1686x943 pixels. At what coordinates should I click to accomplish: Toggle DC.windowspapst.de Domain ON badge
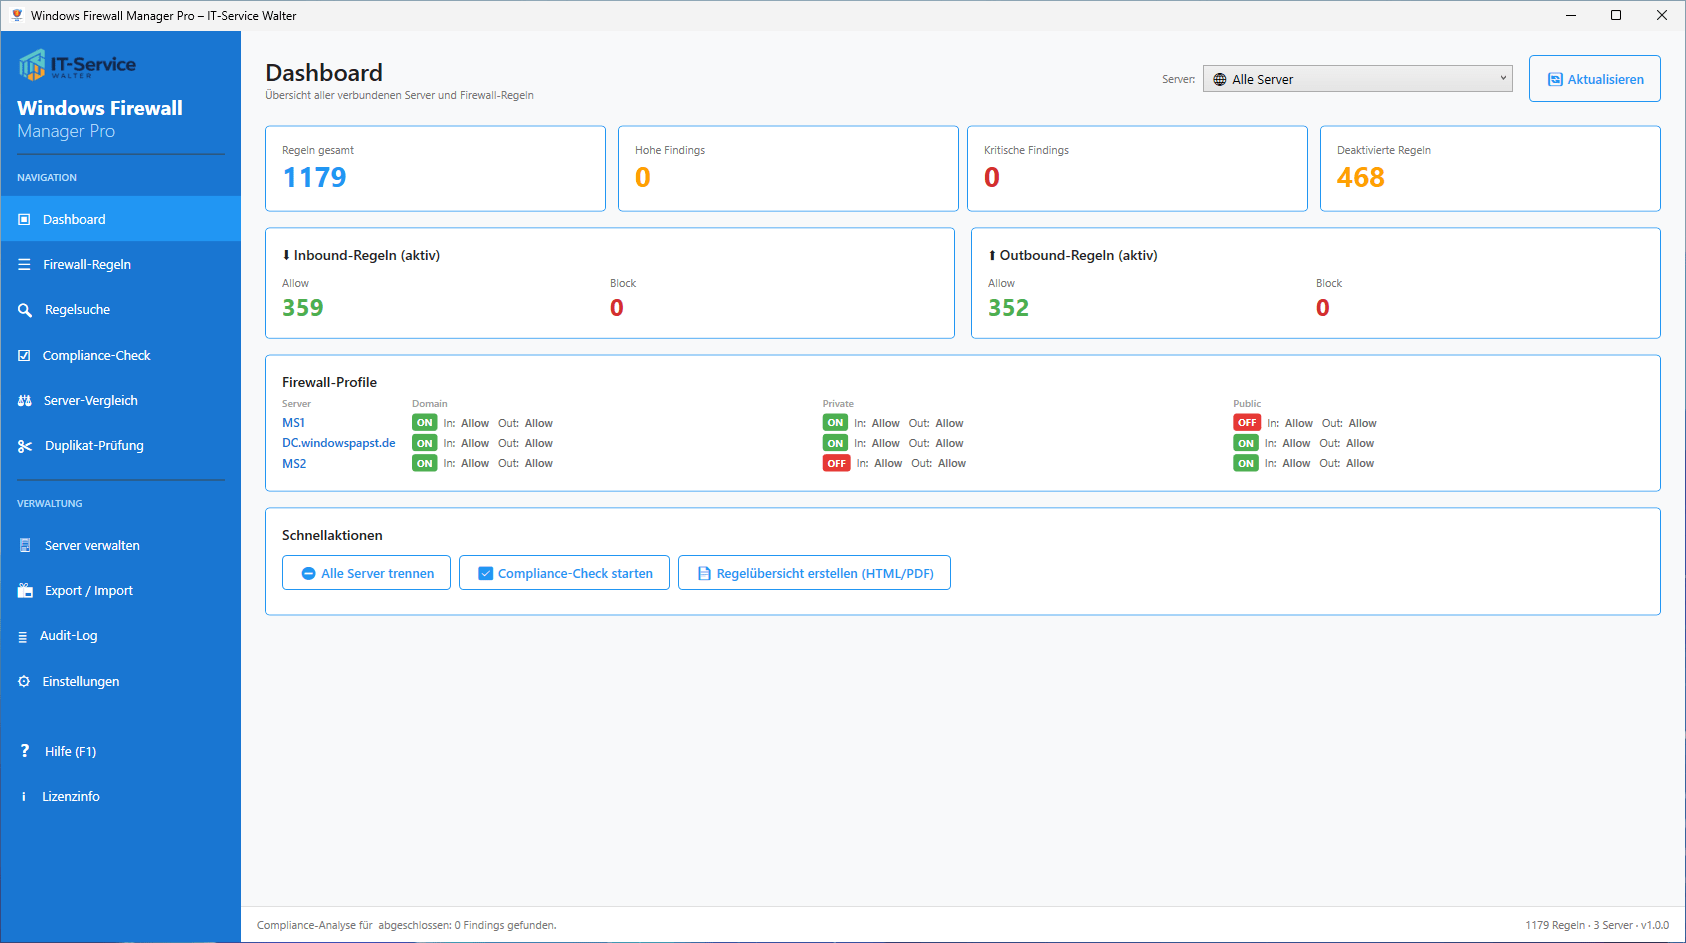[425, 444]
